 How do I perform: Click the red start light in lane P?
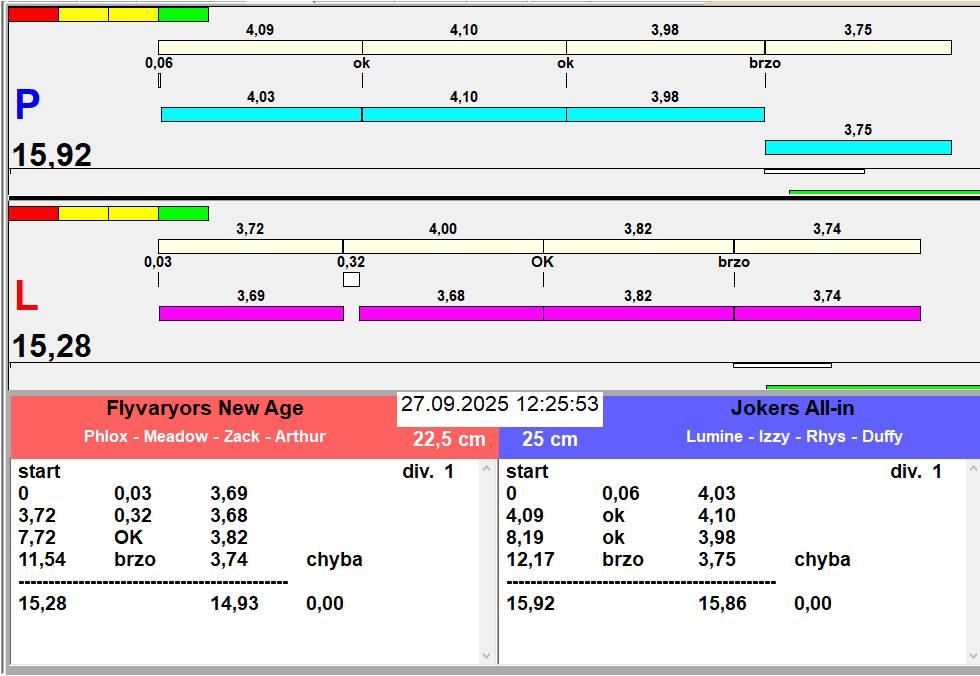(x=34, y=14)
